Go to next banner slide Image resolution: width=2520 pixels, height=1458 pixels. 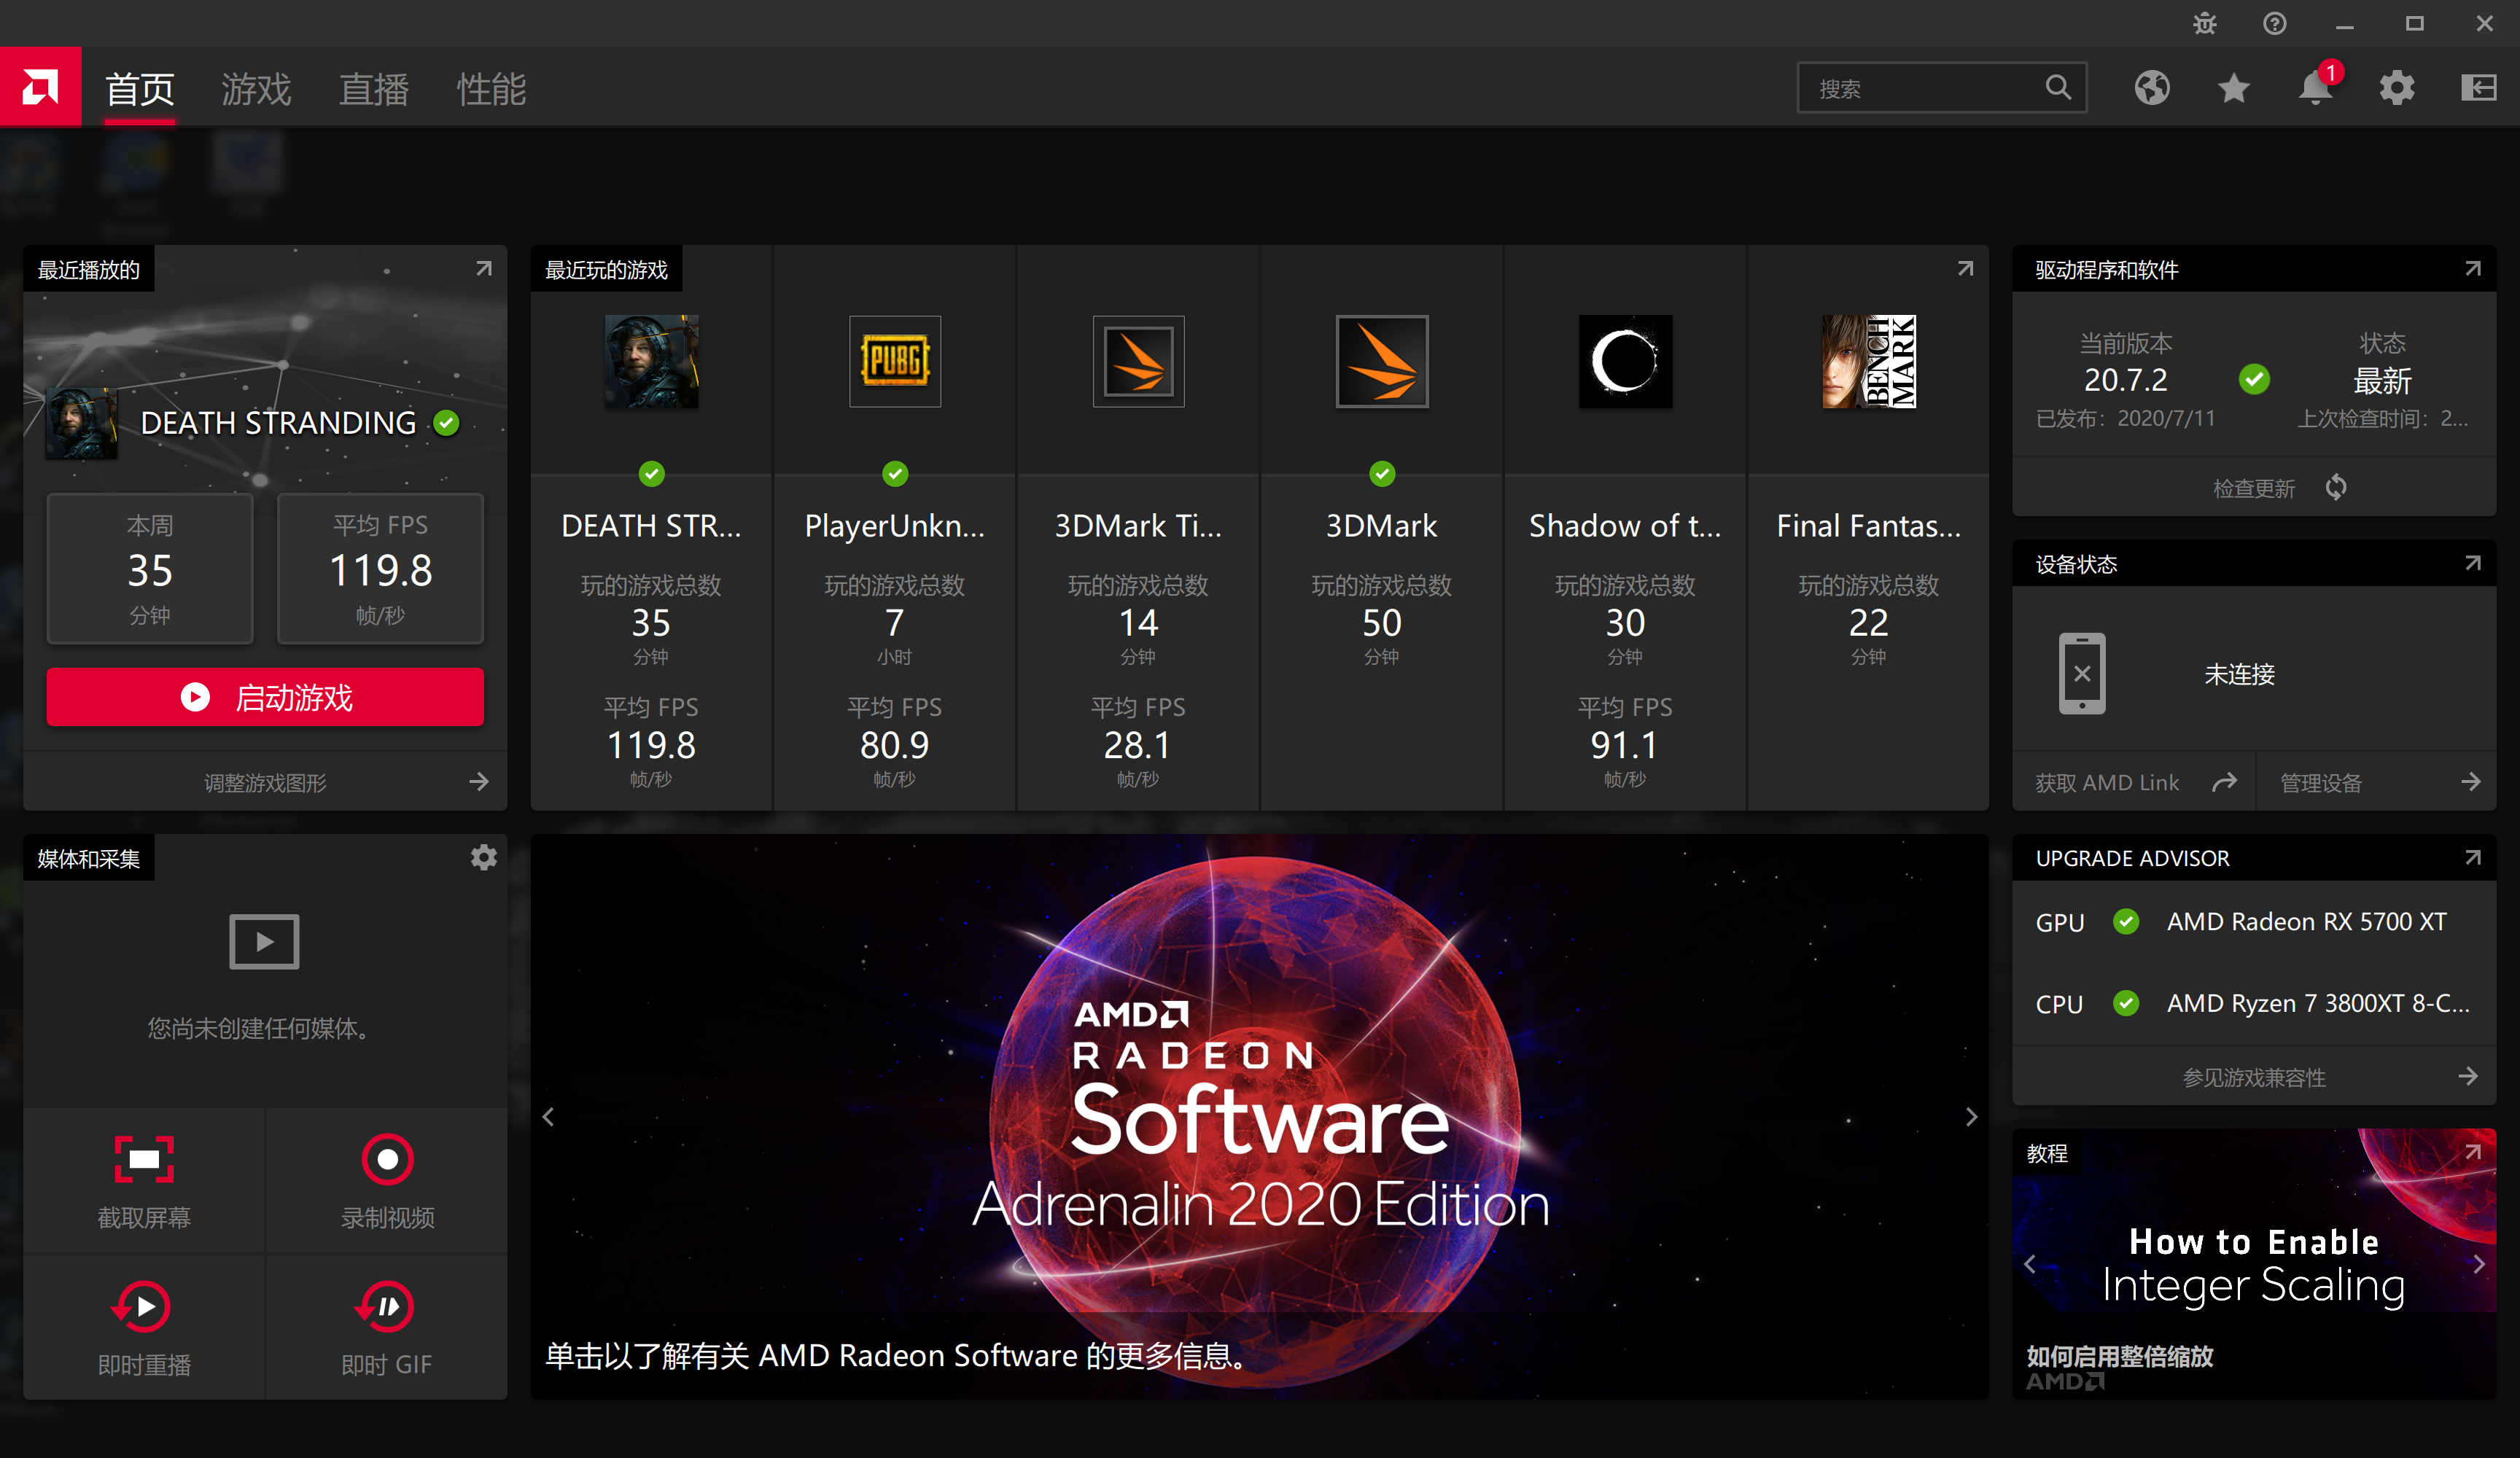coord(1971,1117)
